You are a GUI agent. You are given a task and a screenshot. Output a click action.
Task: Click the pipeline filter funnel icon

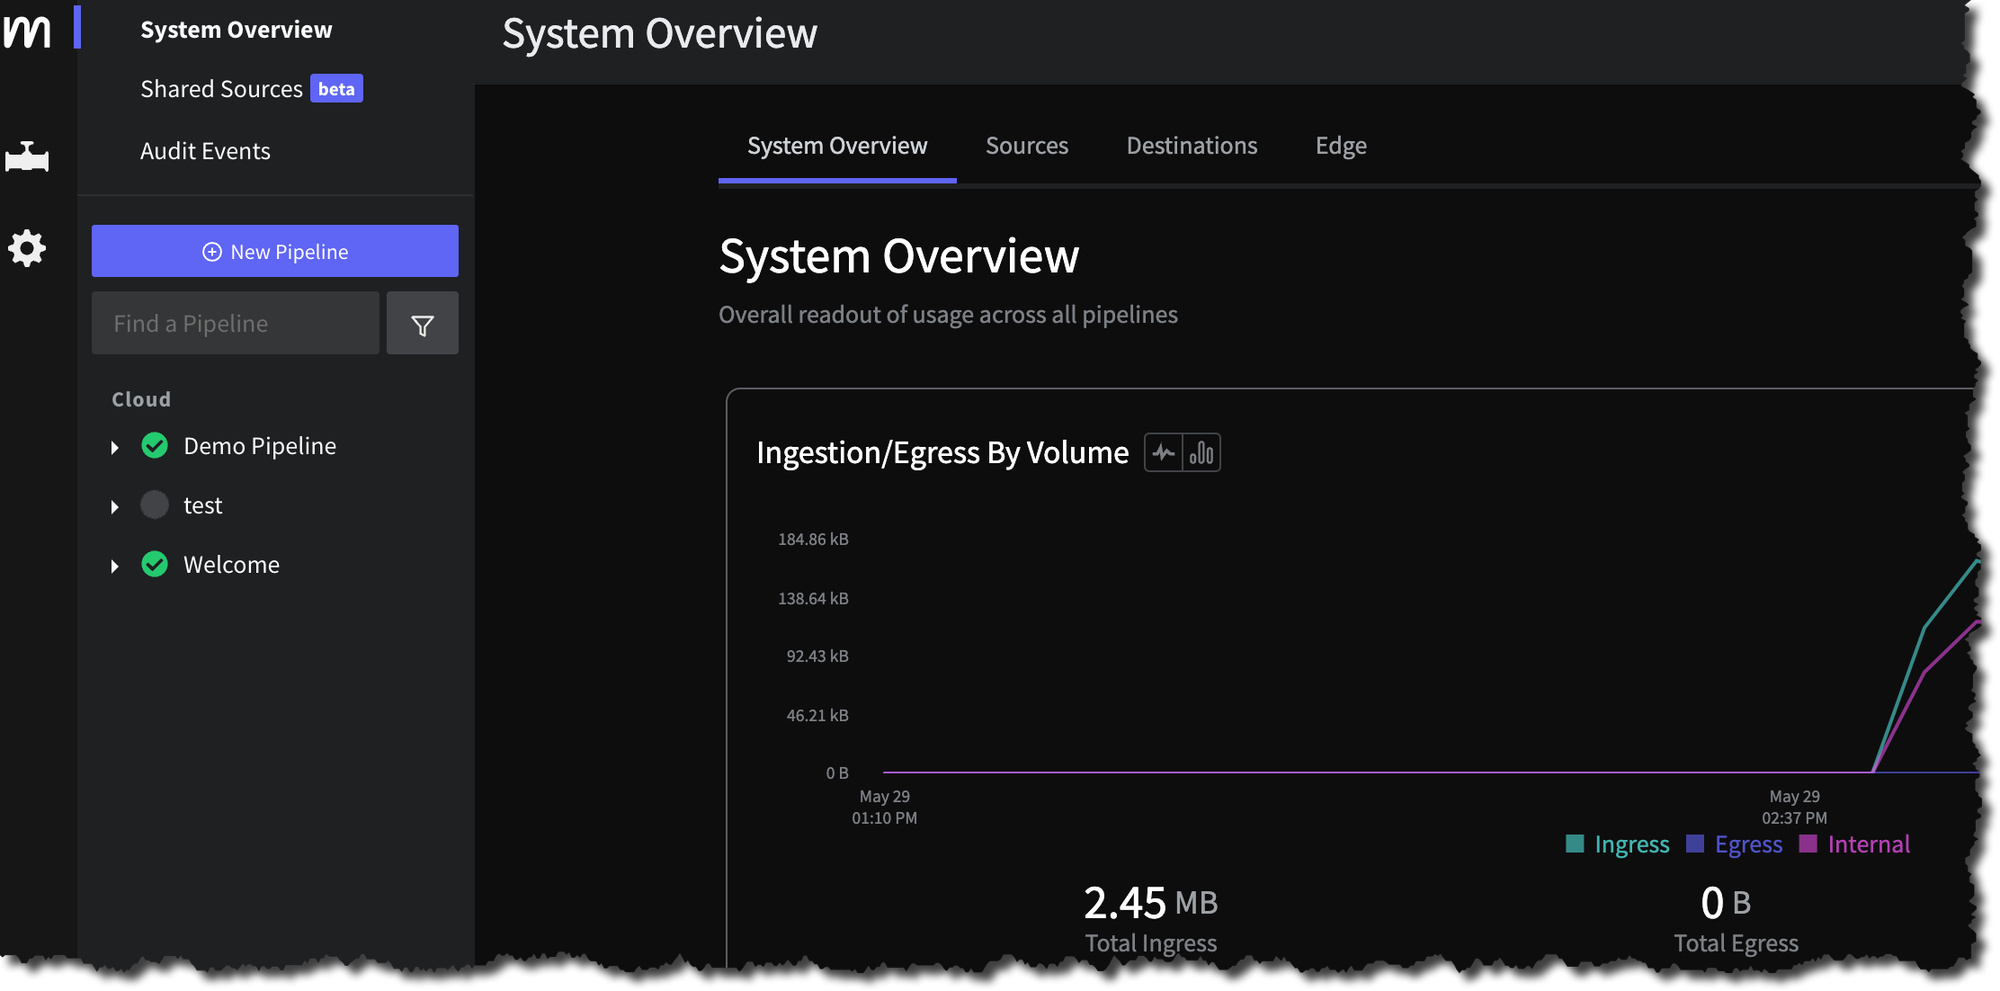pyautogui.click(x=422, y=324)
